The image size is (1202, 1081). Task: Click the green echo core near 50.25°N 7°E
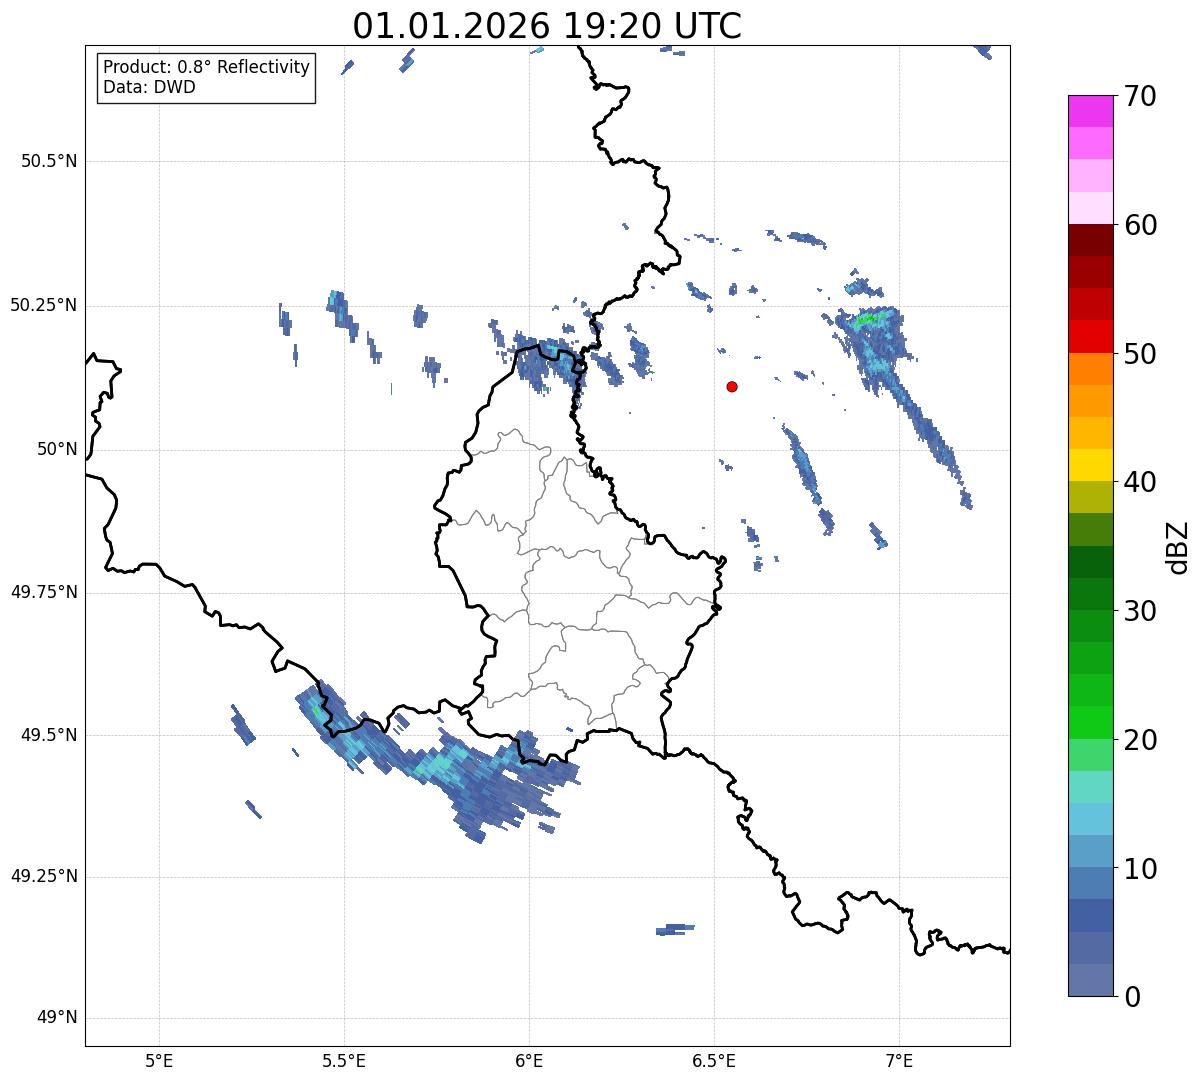coord(866,320)
